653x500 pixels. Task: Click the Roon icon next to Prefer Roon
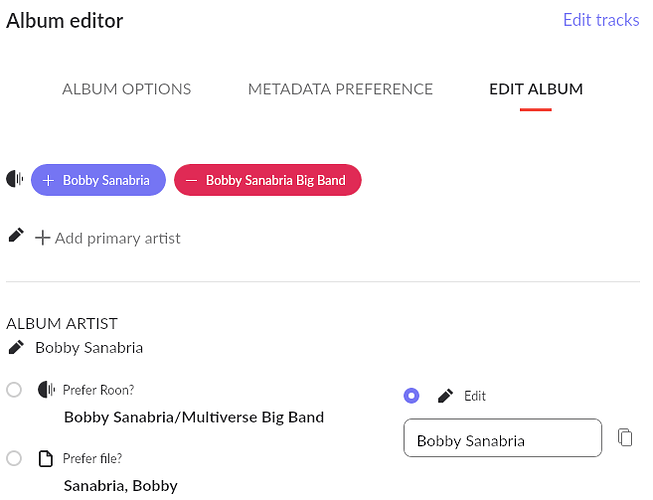(x=45, y=389)
